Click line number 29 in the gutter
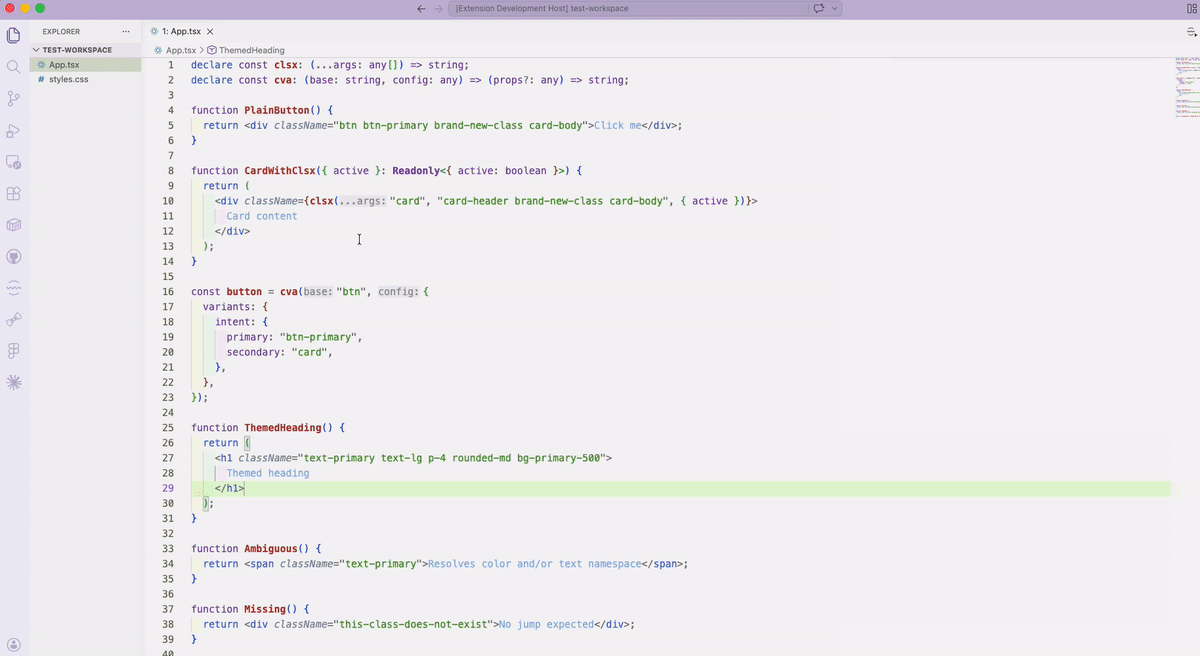Viewport: 1200px width, 656px height. click(168, 488)
